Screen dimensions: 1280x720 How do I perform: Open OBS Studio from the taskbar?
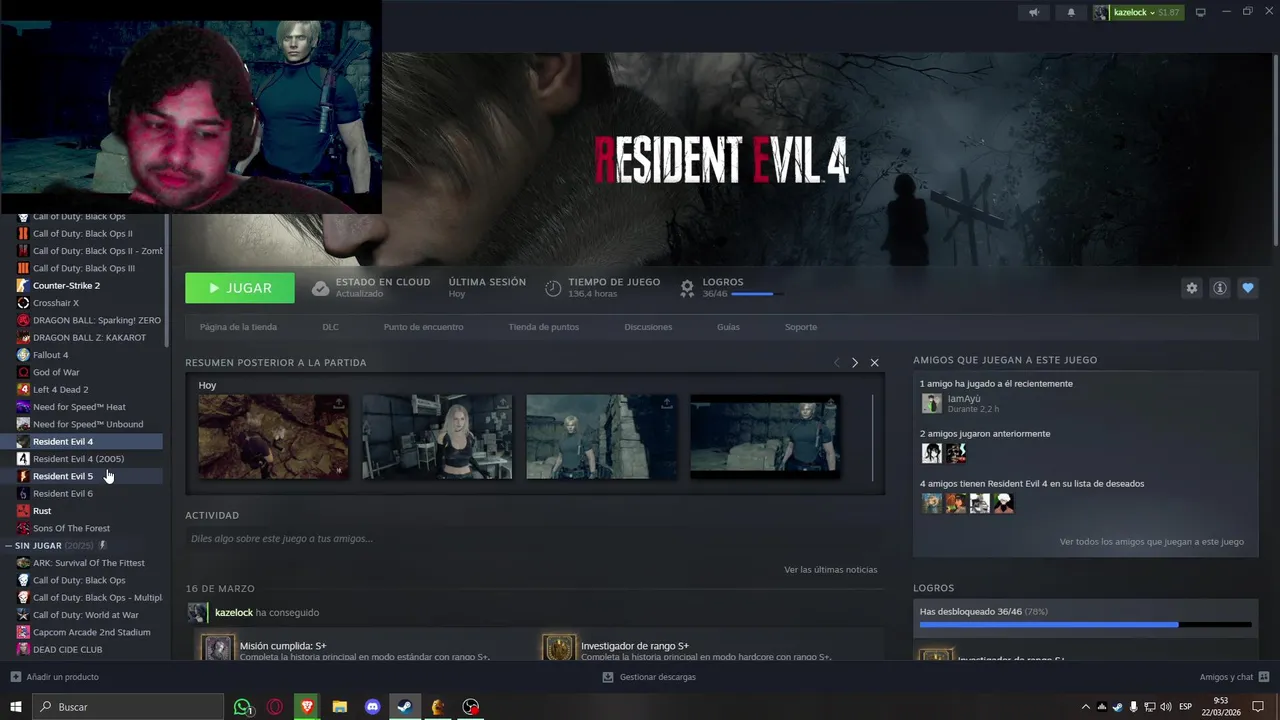pos(471,707)
